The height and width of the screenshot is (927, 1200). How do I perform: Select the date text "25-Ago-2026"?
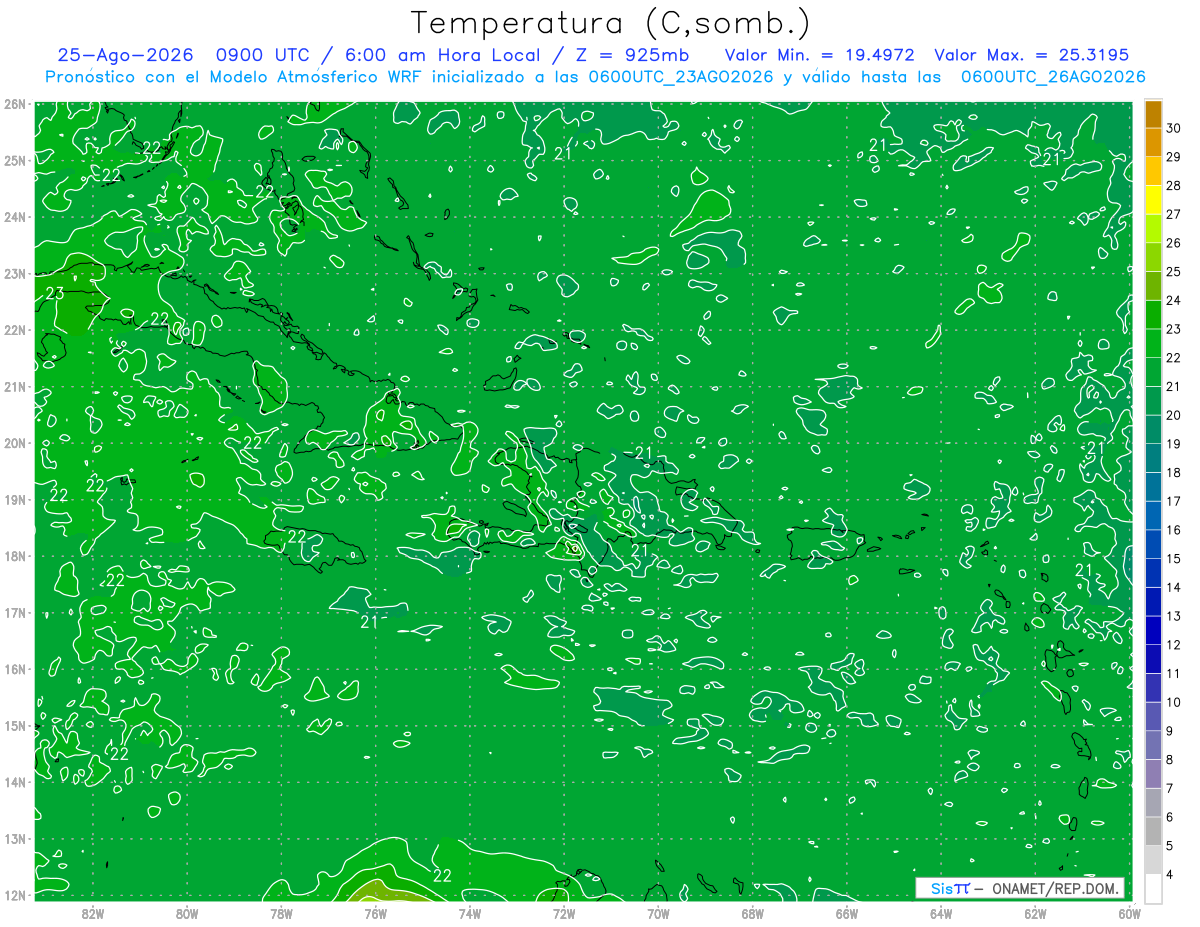(x=124, y=56)
